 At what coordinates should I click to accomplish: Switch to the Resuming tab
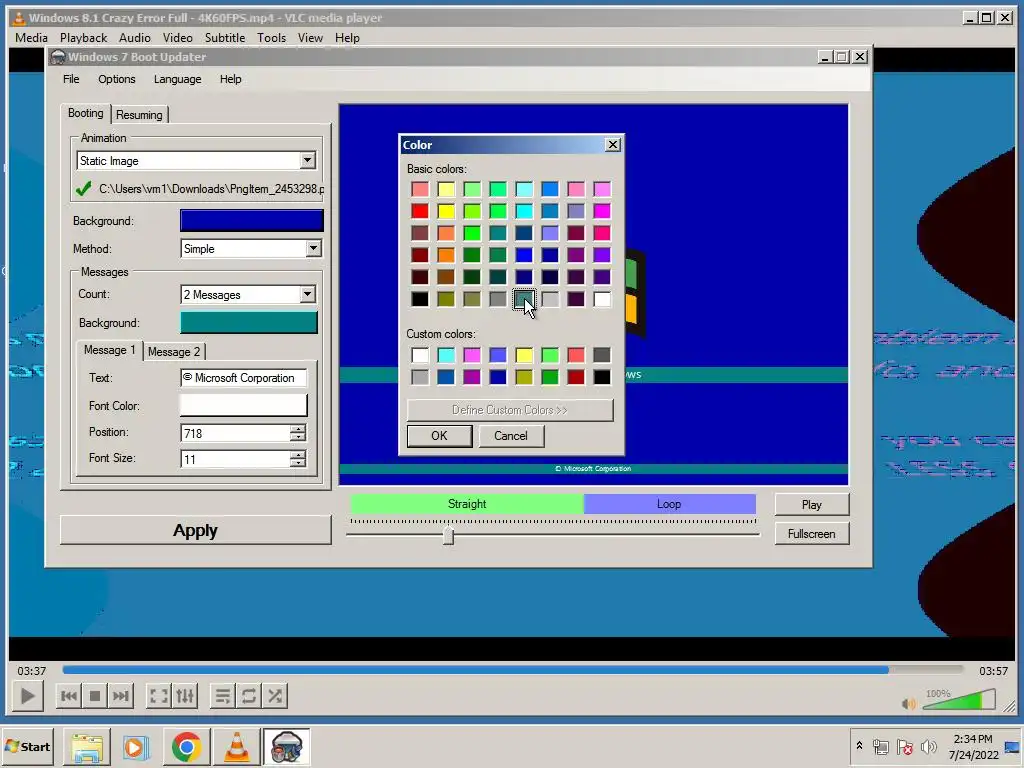[x=139, y=115]
